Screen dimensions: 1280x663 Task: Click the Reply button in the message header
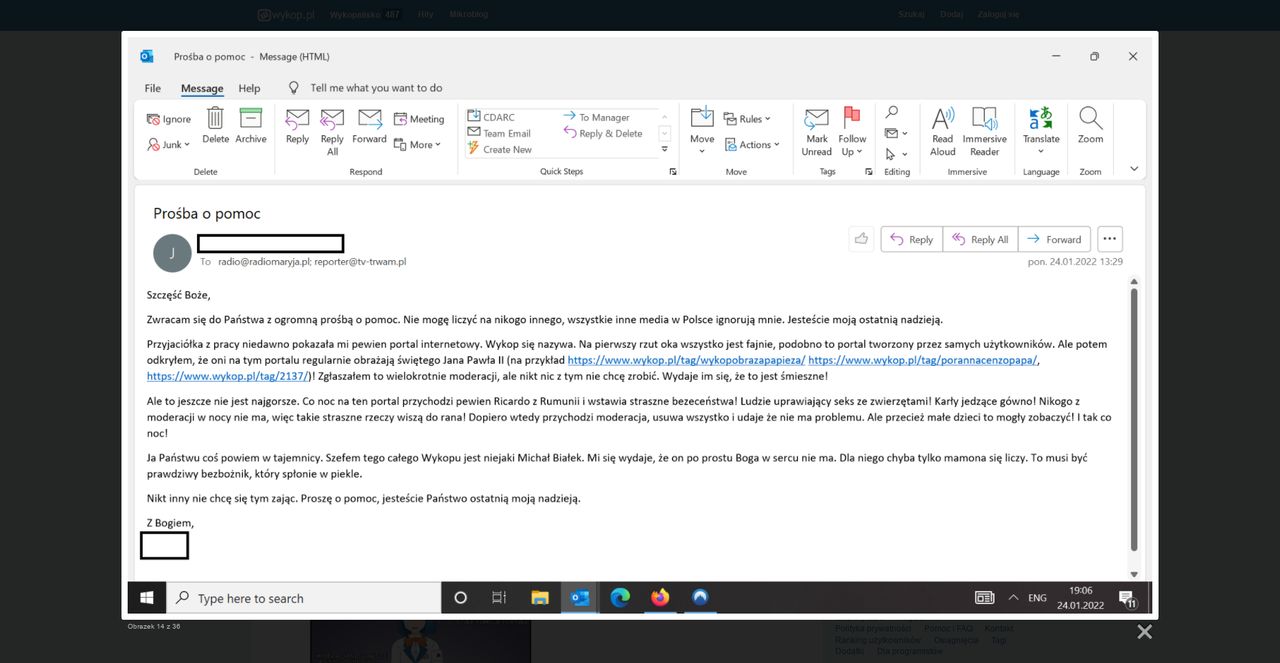(x=911, y=239)
